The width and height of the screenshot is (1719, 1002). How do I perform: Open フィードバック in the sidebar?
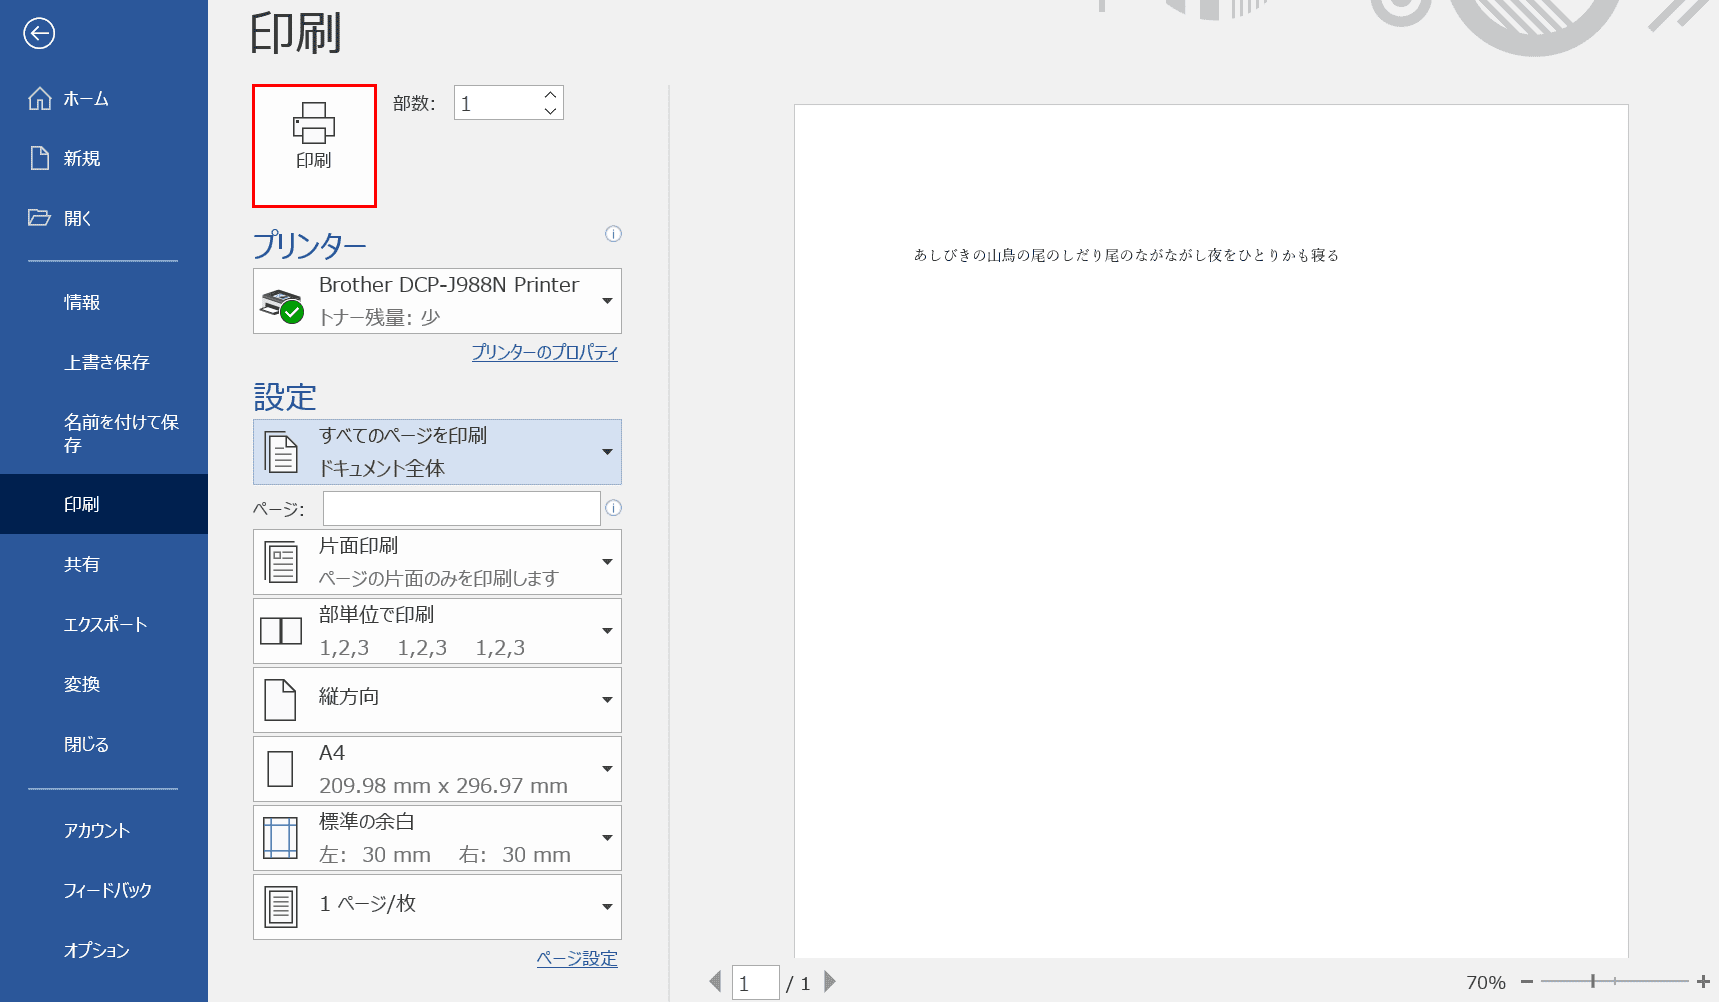[x=104, y=890]
